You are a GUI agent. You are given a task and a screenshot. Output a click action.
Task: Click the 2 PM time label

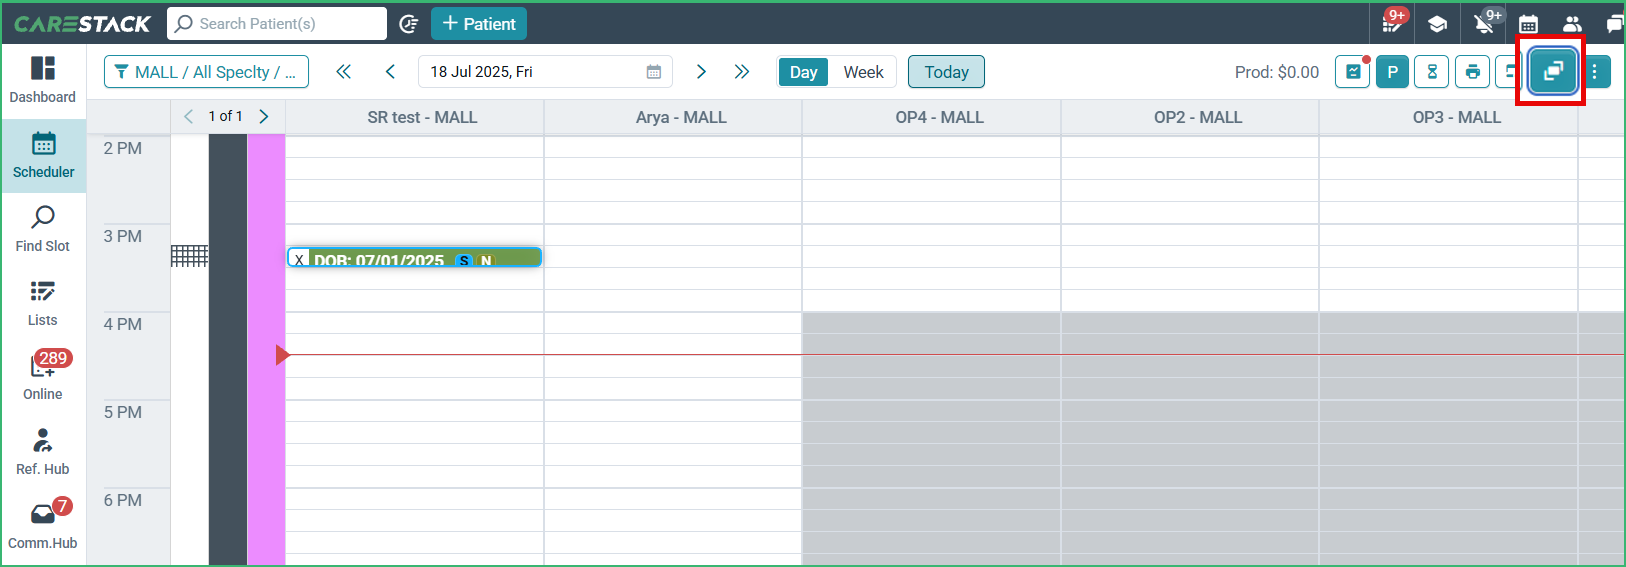pos(123,148)
